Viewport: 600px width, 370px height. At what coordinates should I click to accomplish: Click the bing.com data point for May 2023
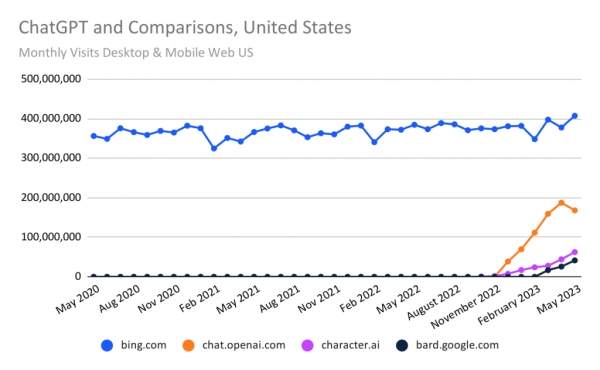[x=575, y=116]
